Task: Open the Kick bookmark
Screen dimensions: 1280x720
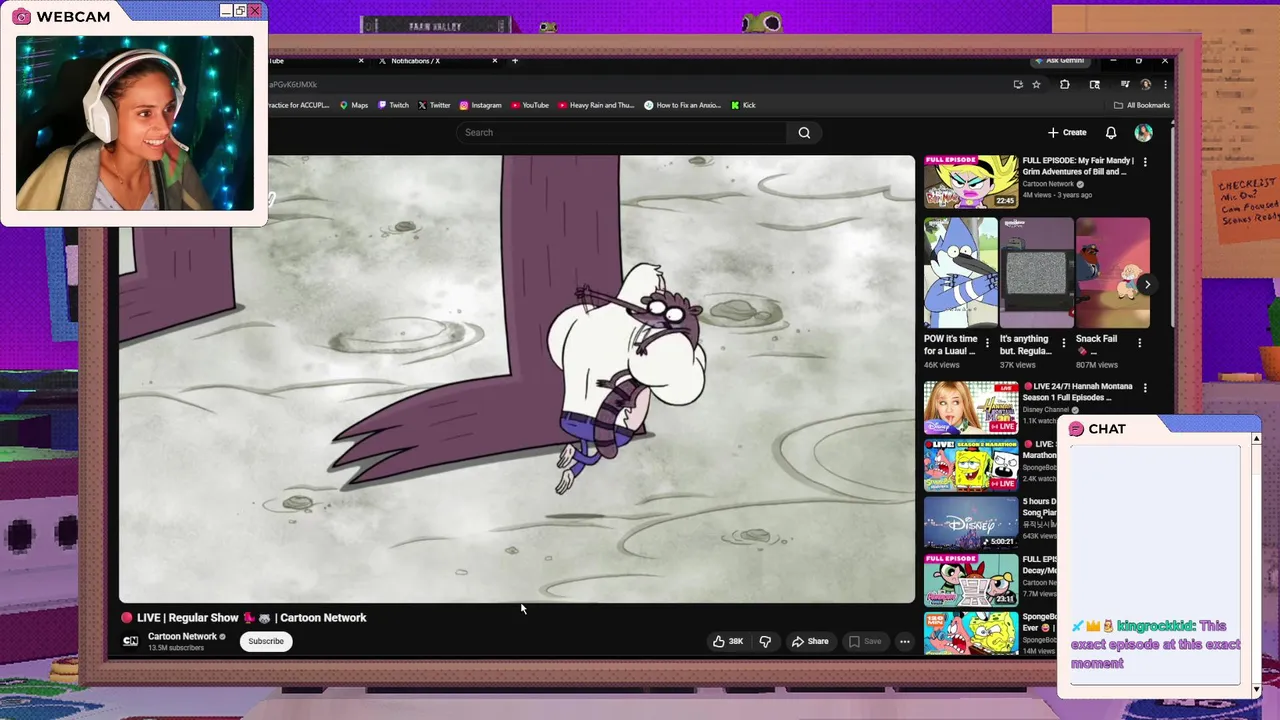Action: coord(743,105)
